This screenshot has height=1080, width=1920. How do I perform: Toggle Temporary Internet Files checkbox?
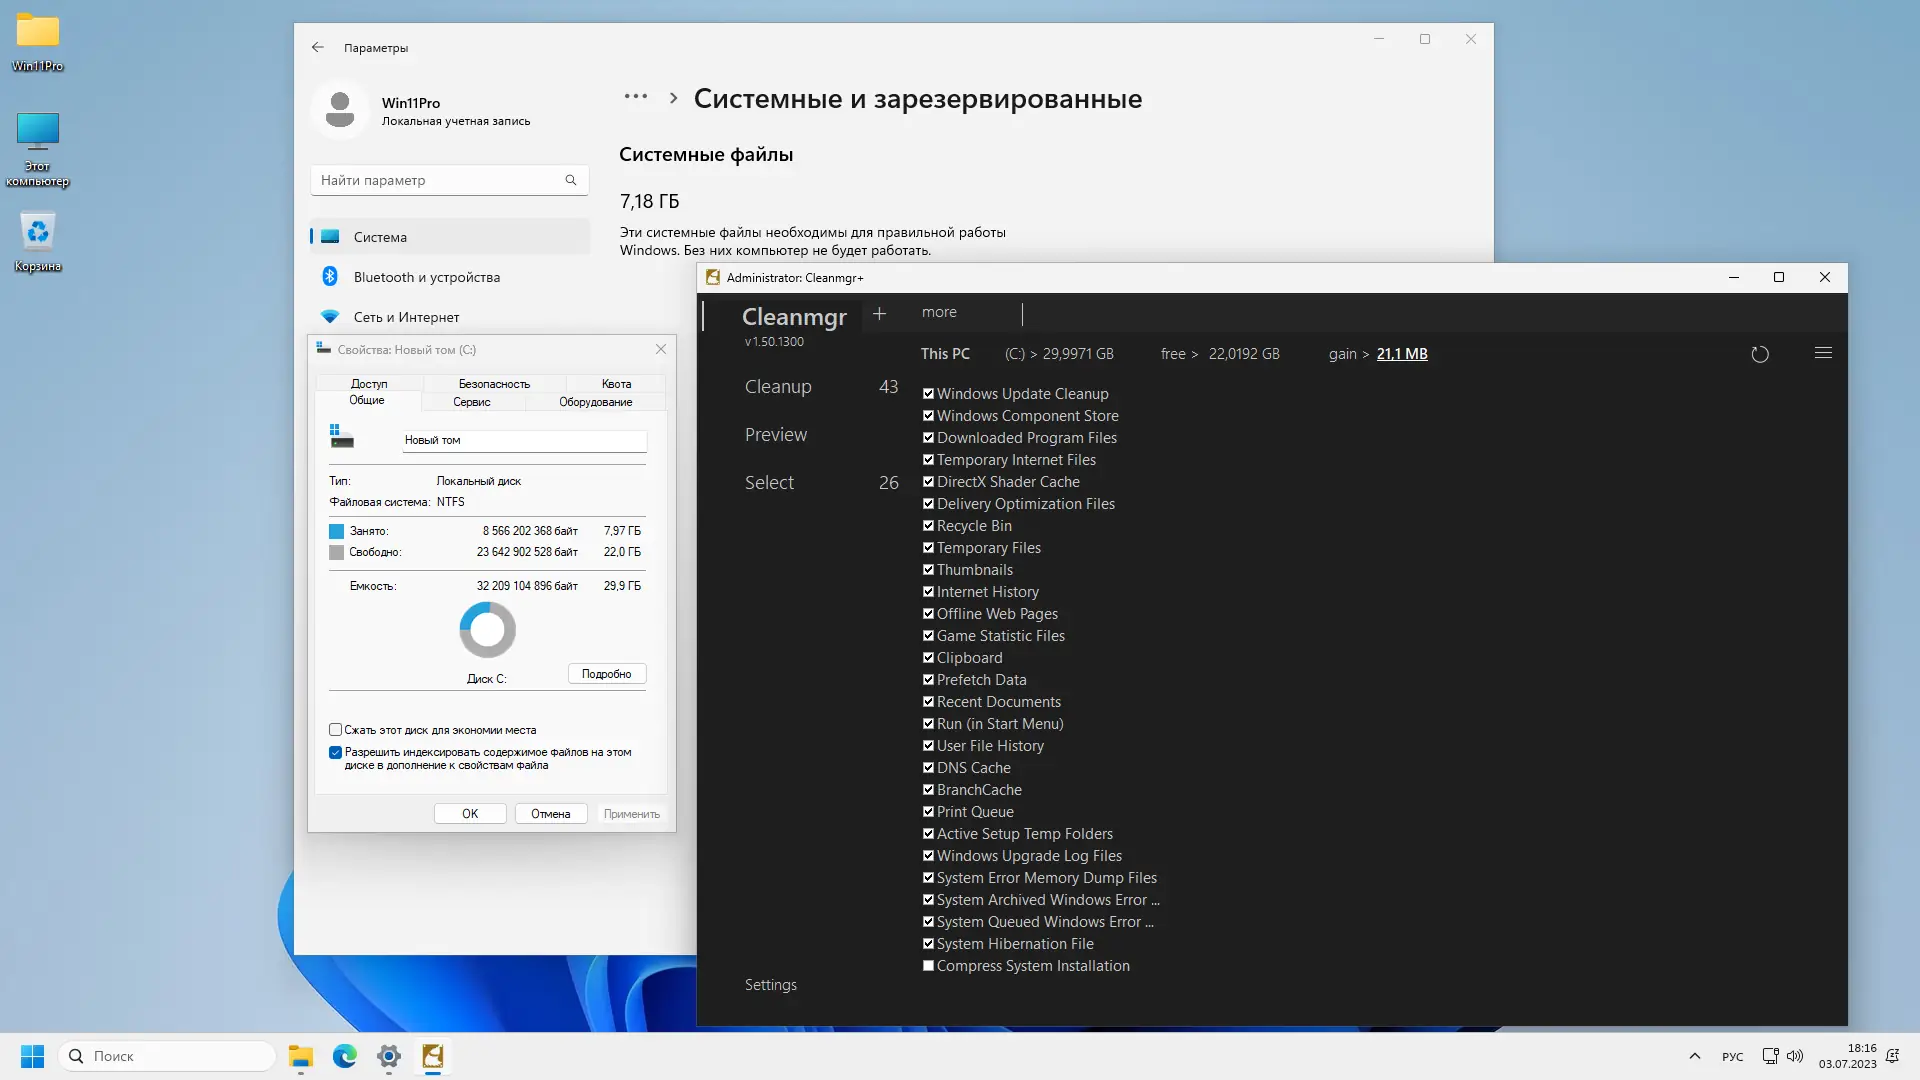[x=928, y=460]
